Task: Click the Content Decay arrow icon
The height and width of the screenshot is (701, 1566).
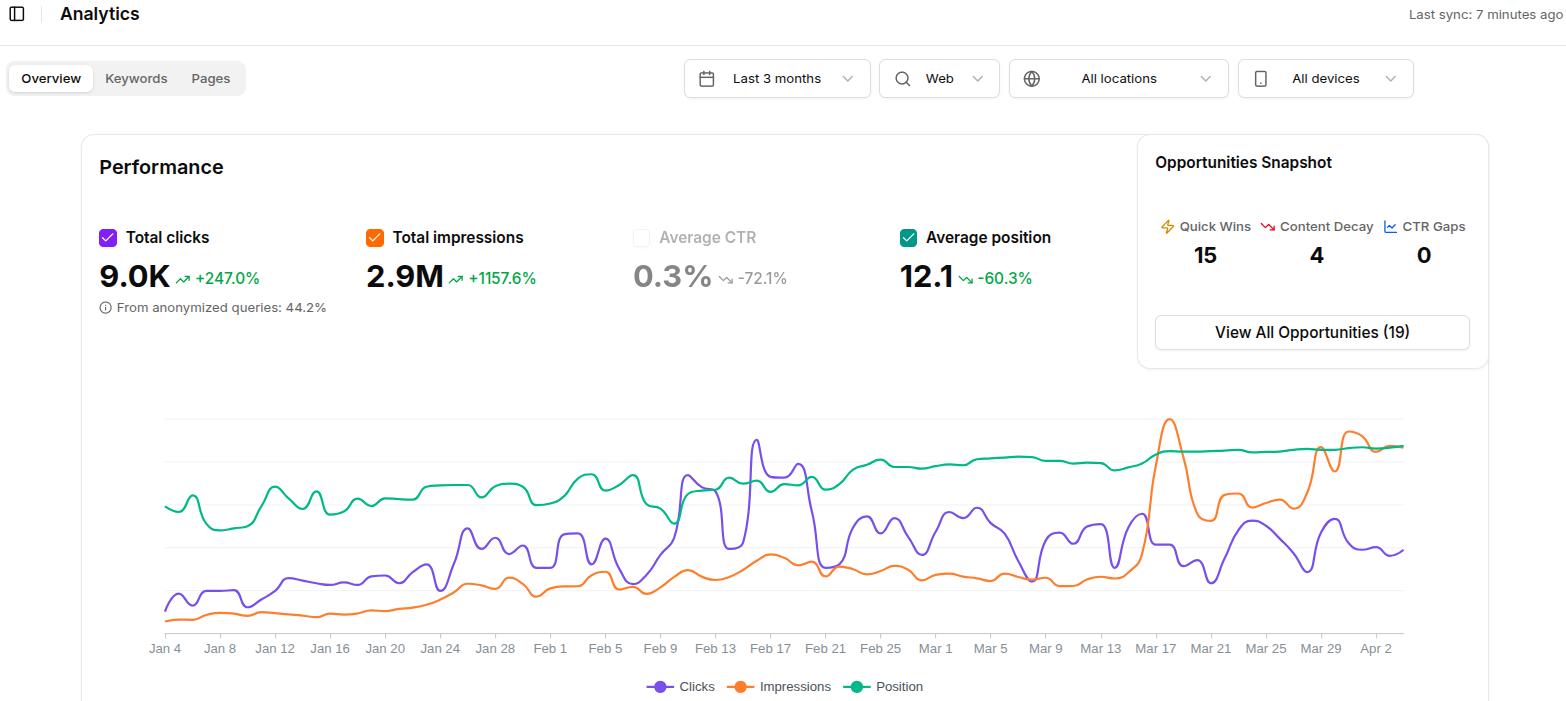Action: pyautogui.click(x=1266, y=227)
